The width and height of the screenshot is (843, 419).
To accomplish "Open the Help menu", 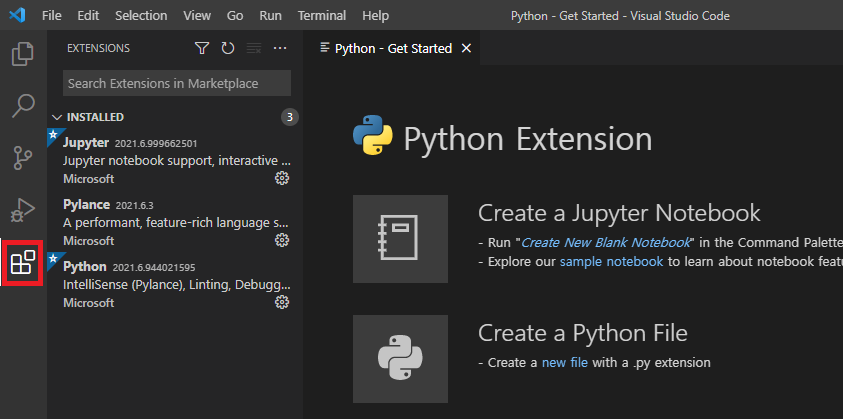I will coord(375,16).
